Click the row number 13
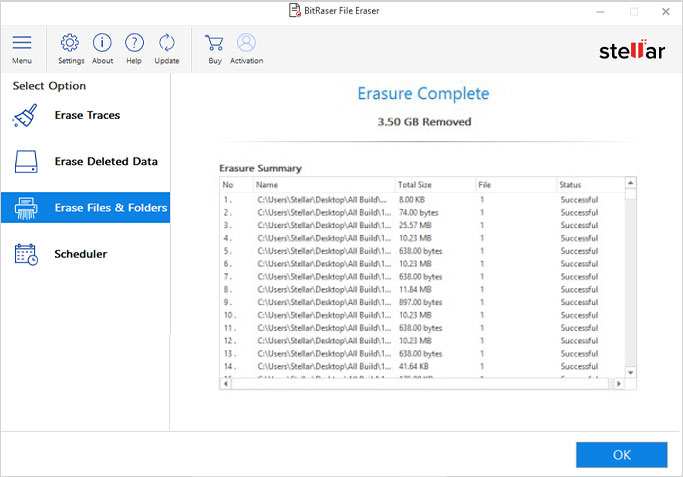Image resolution: width=683 pixels, height=477 pixels. [230, 354]
